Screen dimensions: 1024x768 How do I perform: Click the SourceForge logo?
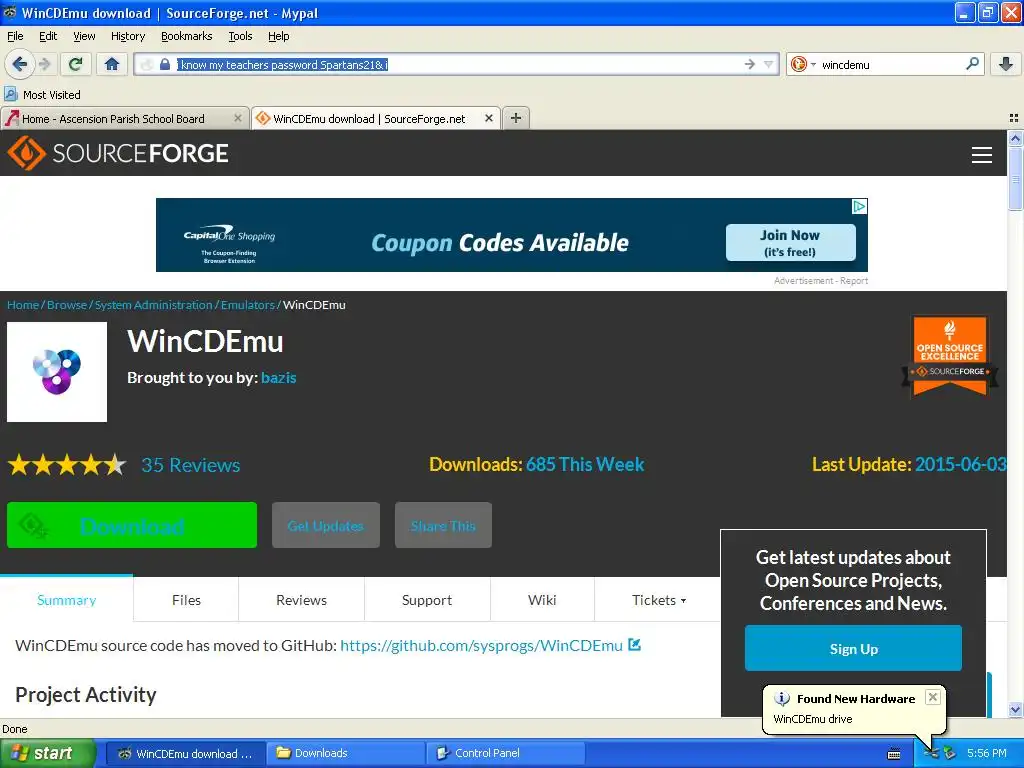point(118,153)
